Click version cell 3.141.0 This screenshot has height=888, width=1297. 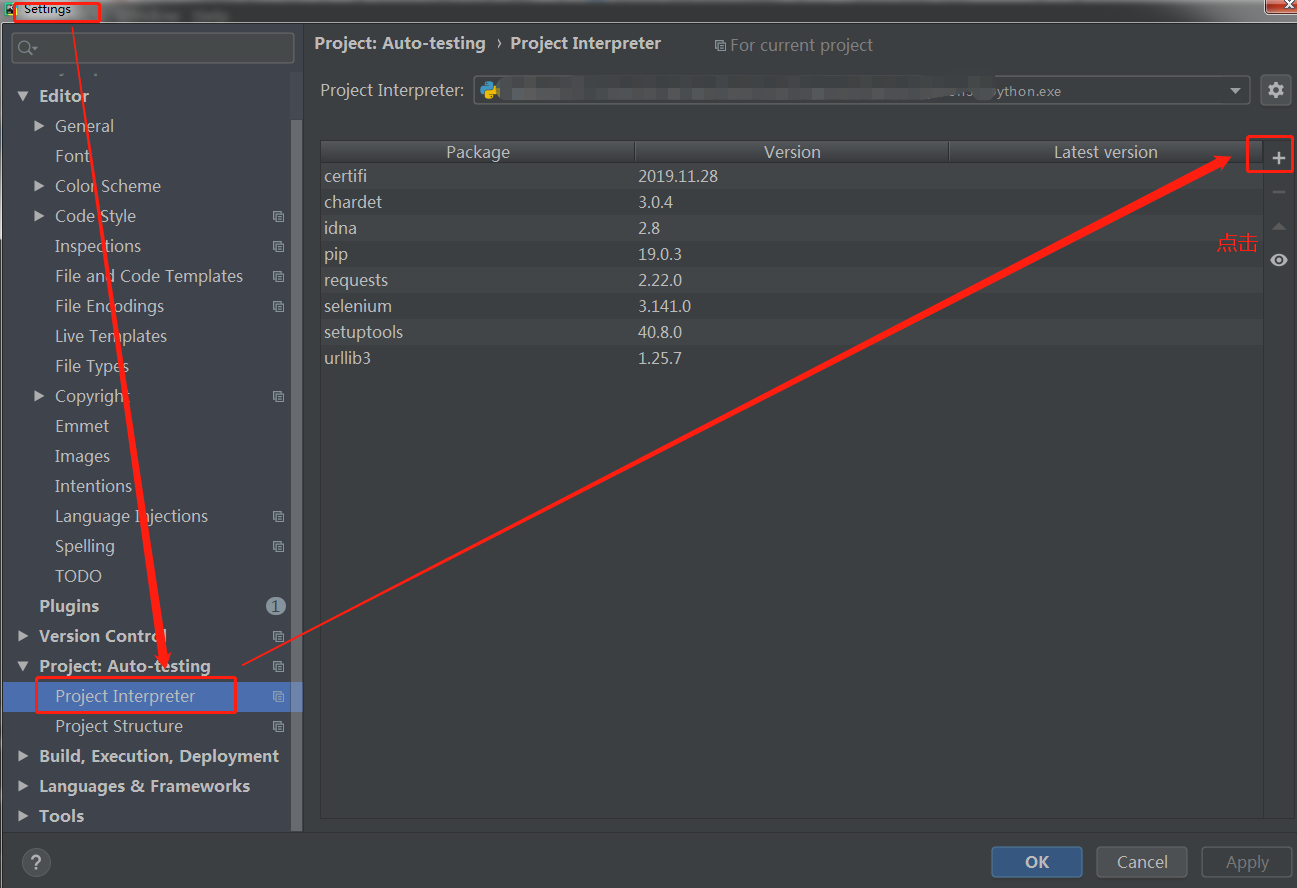[x=664, y=306]
